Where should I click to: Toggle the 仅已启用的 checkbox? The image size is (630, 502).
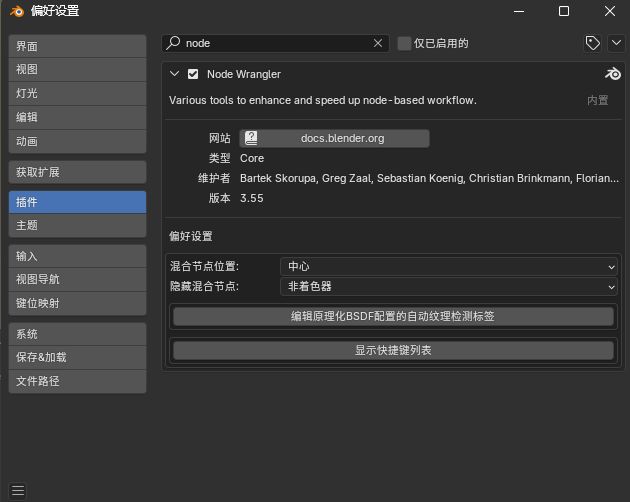pyautogui.click(x=404, y=43)
